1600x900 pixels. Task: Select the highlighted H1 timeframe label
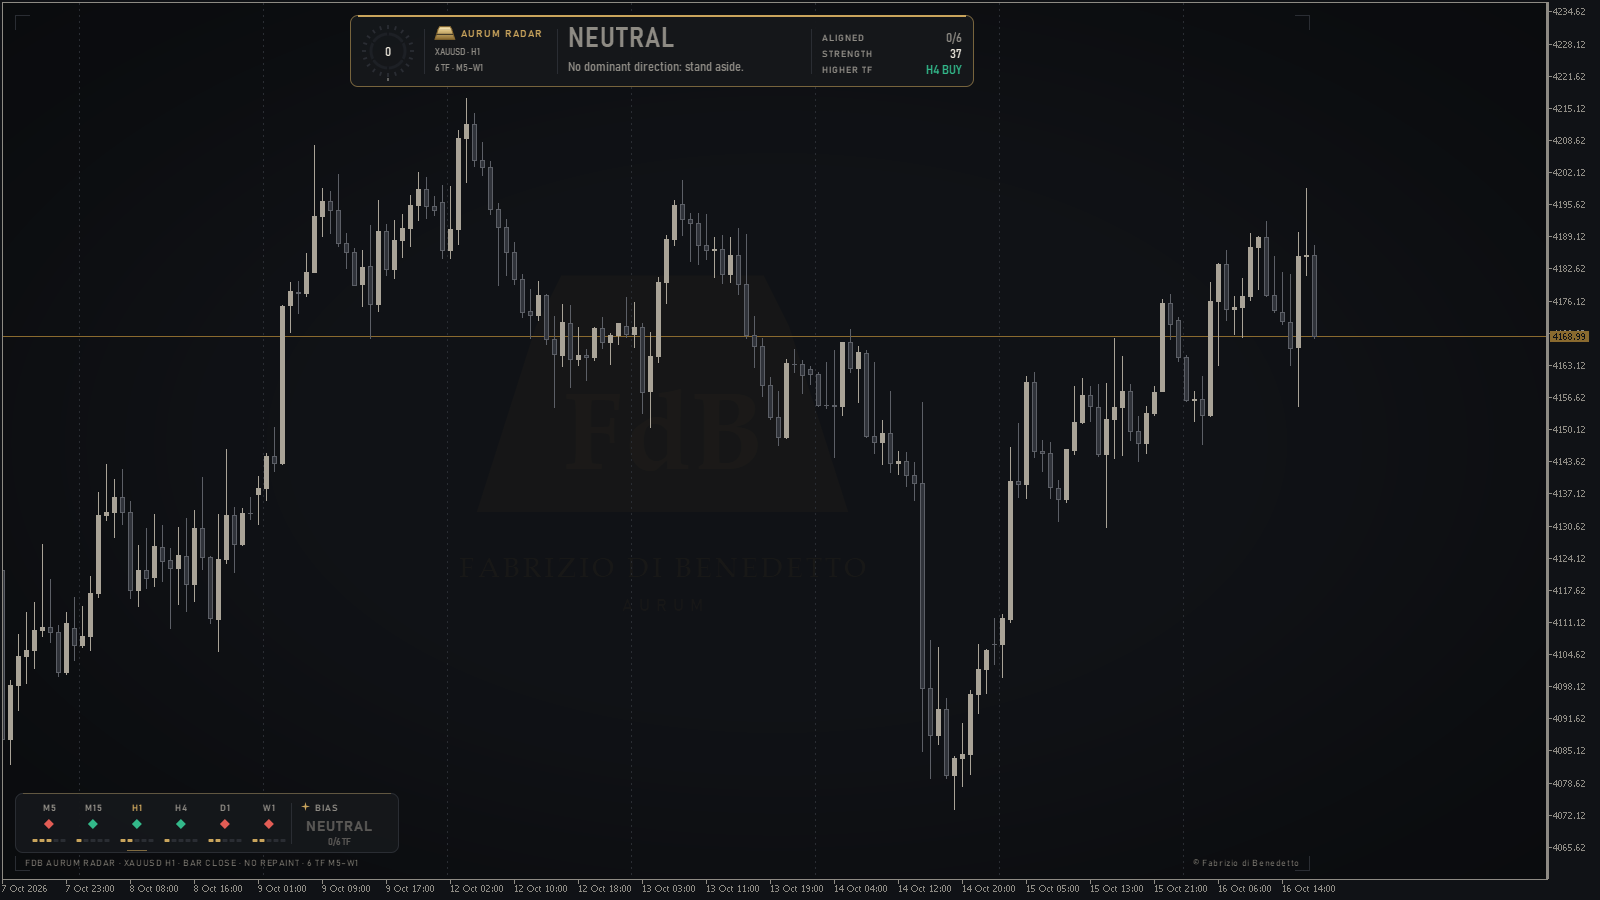pos(137,808)
